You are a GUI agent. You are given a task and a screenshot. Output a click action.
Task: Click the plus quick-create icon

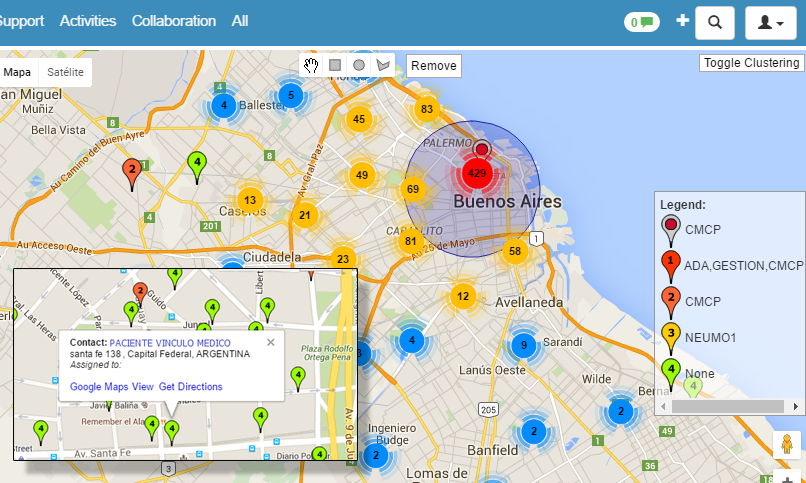coord(682,21)
